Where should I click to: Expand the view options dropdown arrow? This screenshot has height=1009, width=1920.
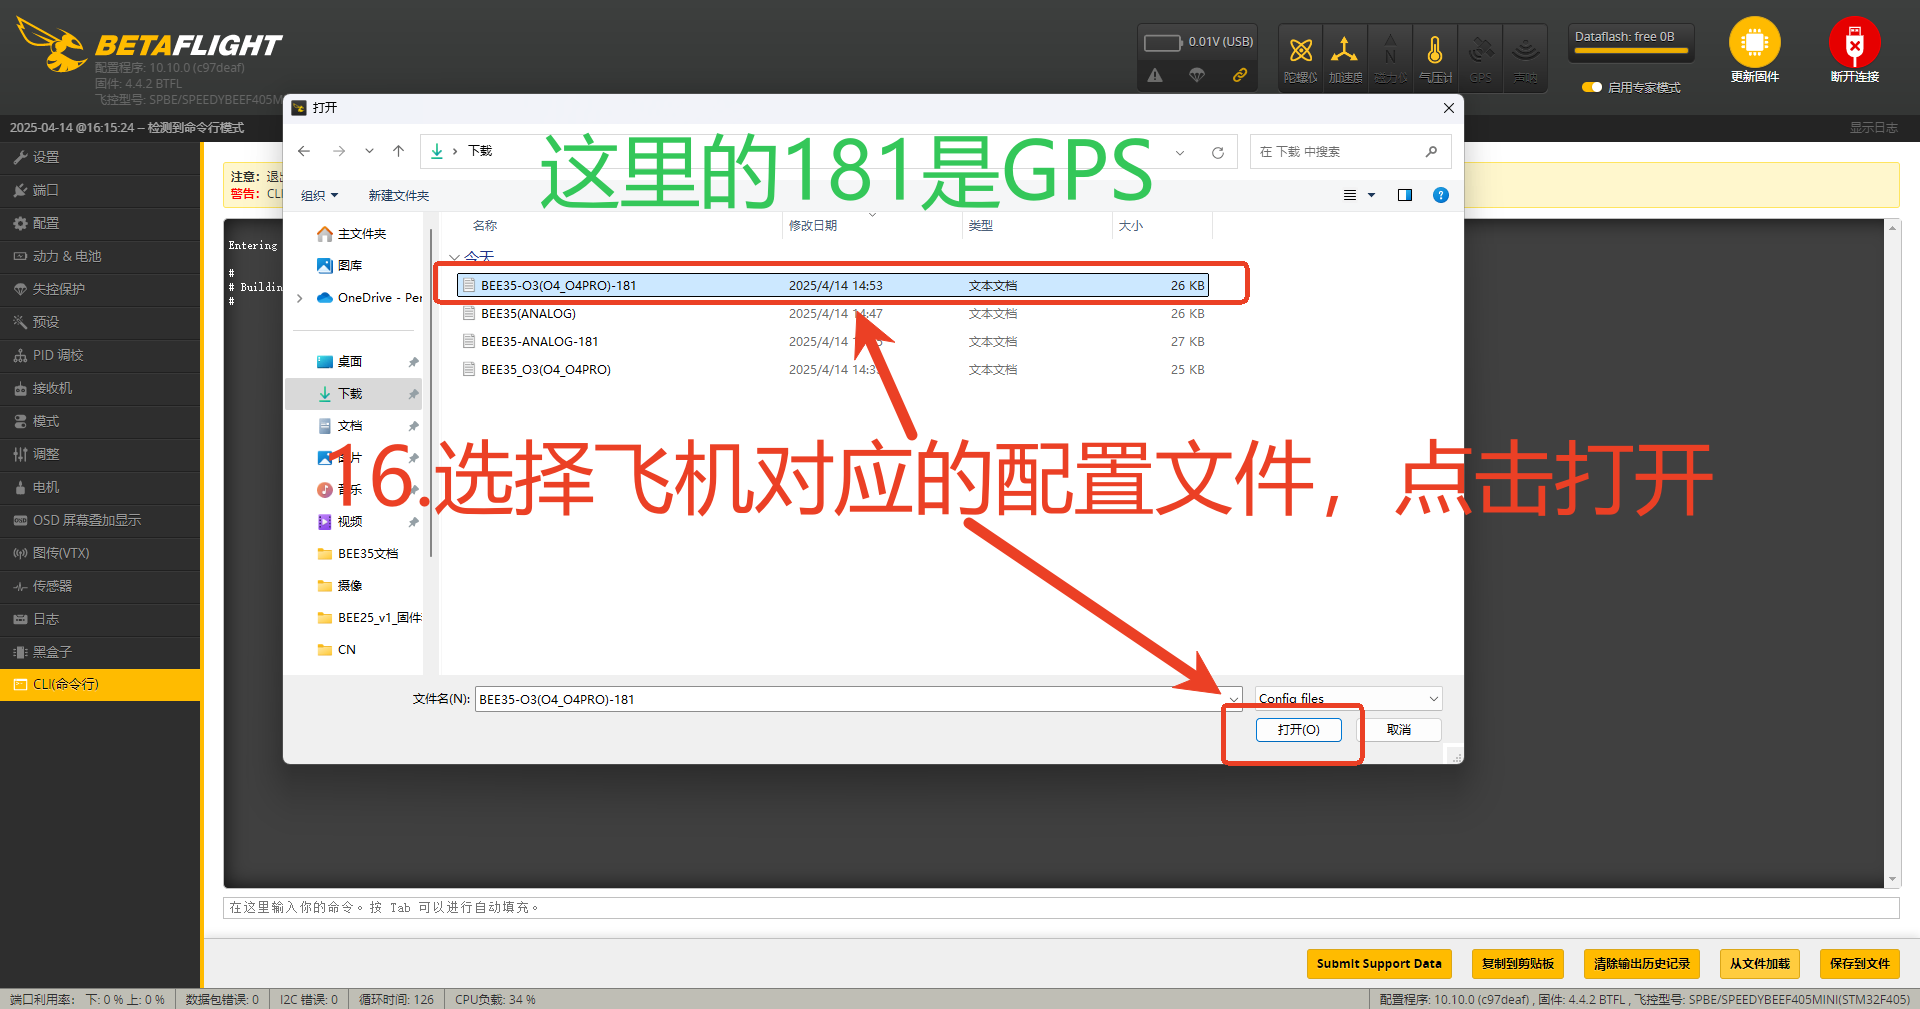pos(1372,195)
